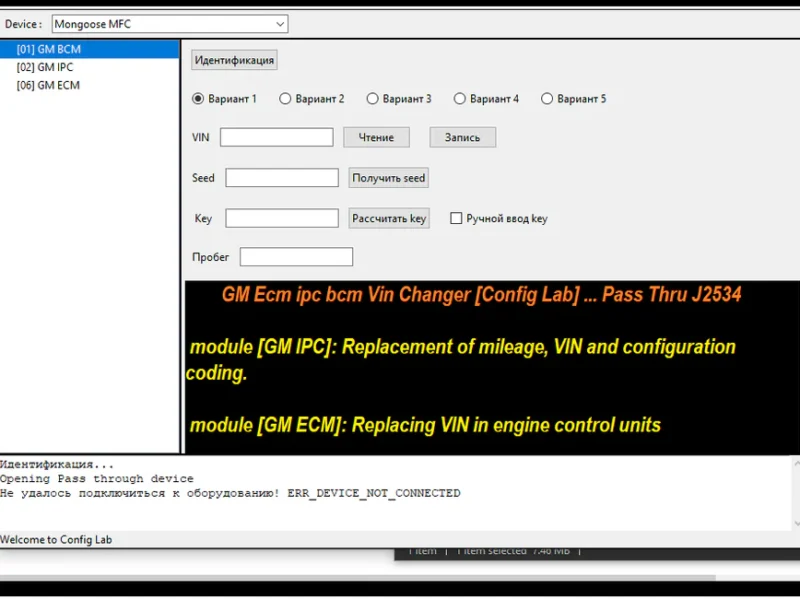This screenshot has width=800, height=600.
Task: Open the Device dropdown showing Mongoose MFC
Action: click(x=170, y=24)
